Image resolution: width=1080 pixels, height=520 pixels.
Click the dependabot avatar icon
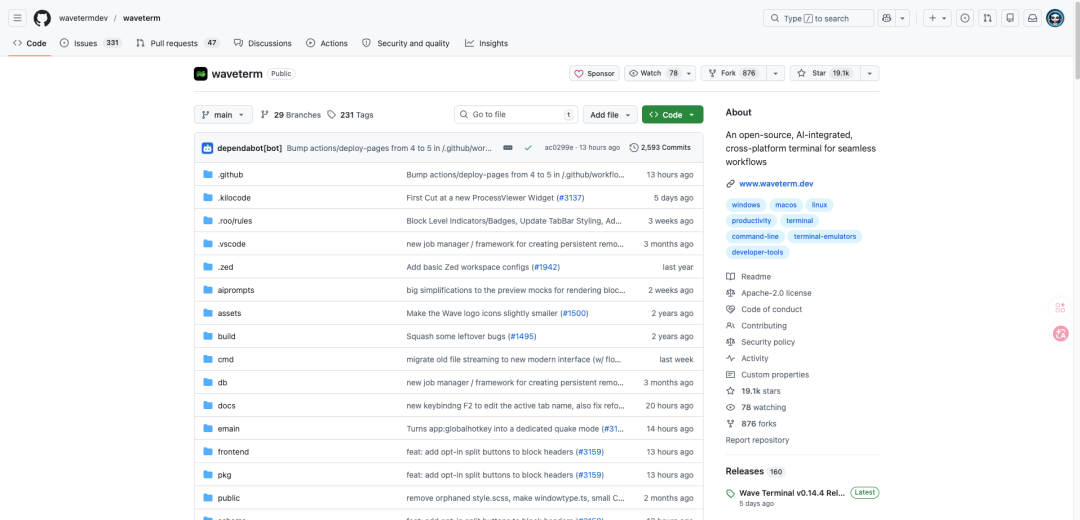click(x=207, y=147)
